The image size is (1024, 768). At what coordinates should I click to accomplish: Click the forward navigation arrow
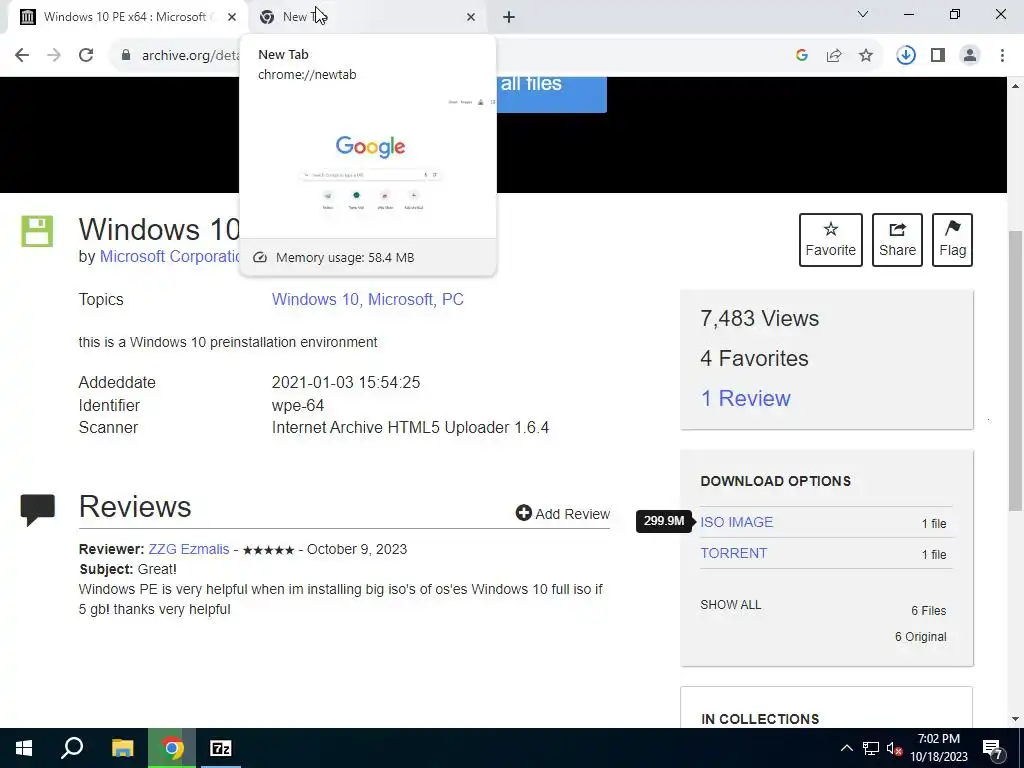pos(54,55)
